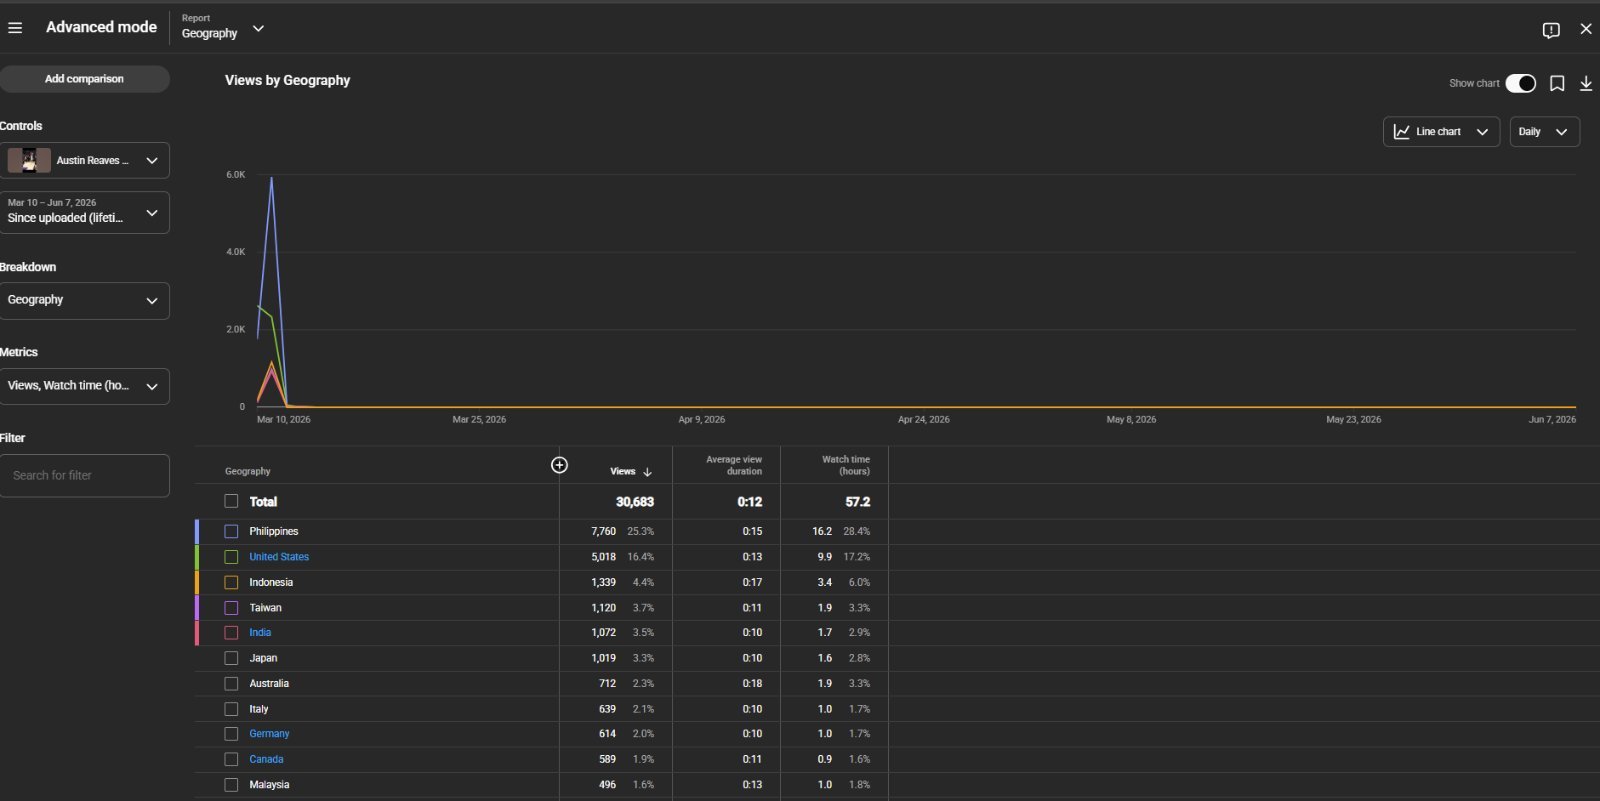The image size is (1600, 801).
Task: Click the Japan row label
Action: tap(263, 659)
